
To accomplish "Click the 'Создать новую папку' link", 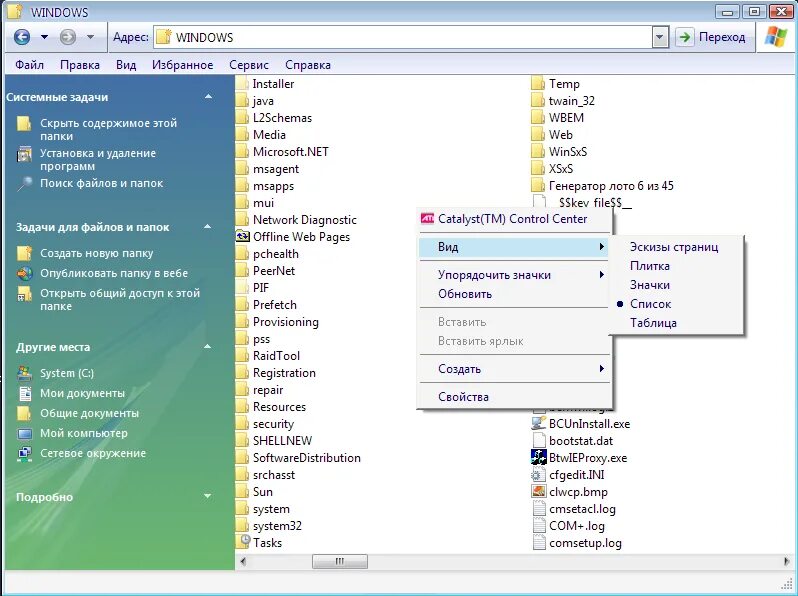I will 96,253.
